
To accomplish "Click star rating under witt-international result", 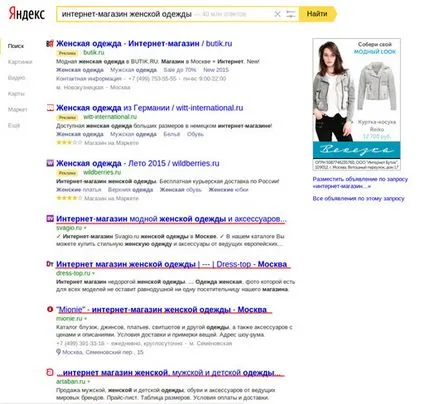I will point(69,143).
